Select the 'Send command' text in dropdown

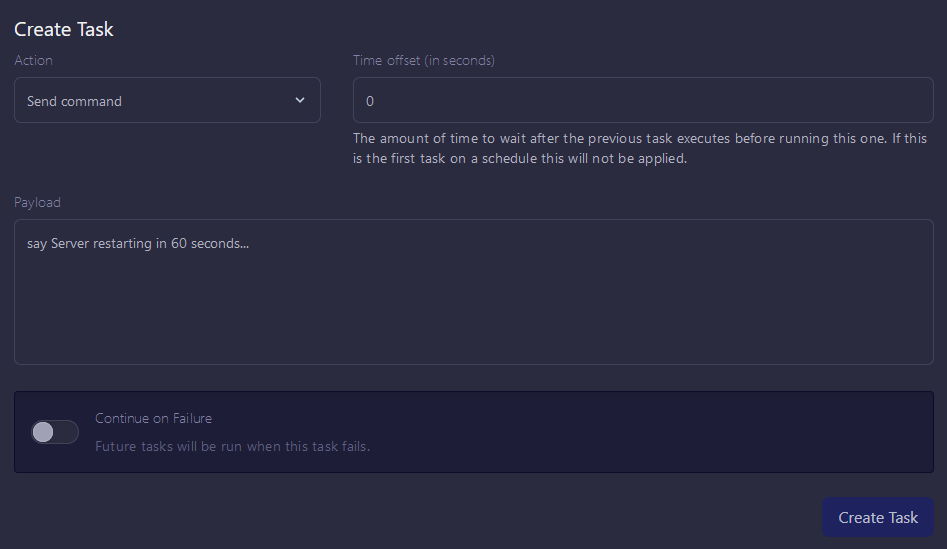(x=75, y=101)
